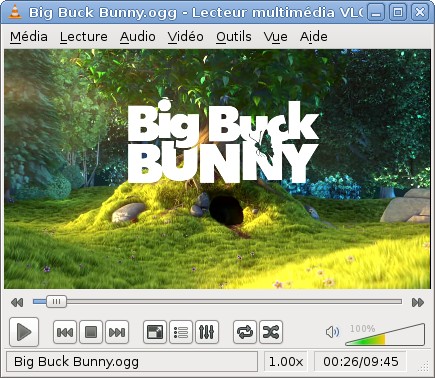This screenshot has height=378, width=435.
Task: Open the Vidéo menu
Action: click(186, 36)
